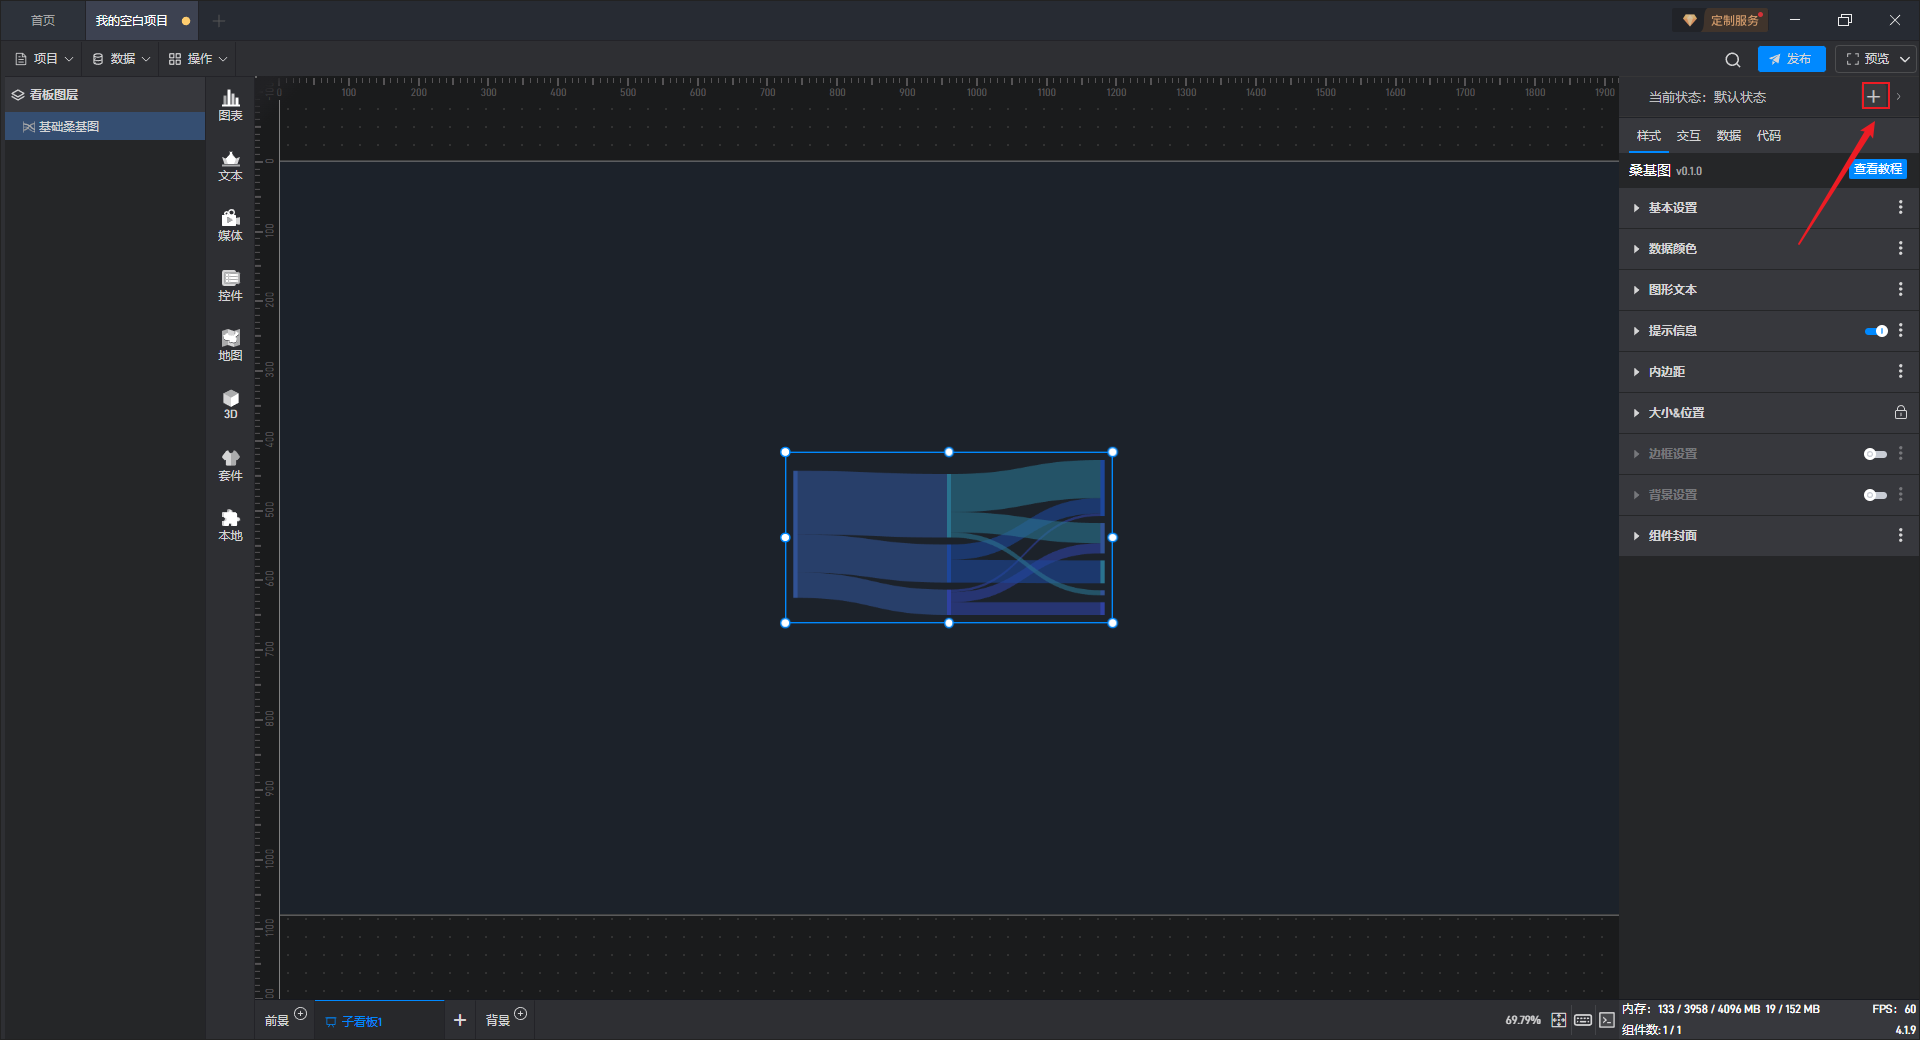Enable the 边框设置 switch
1920x1040 pixels.
pyautogui.click(x=1876, y=454)
